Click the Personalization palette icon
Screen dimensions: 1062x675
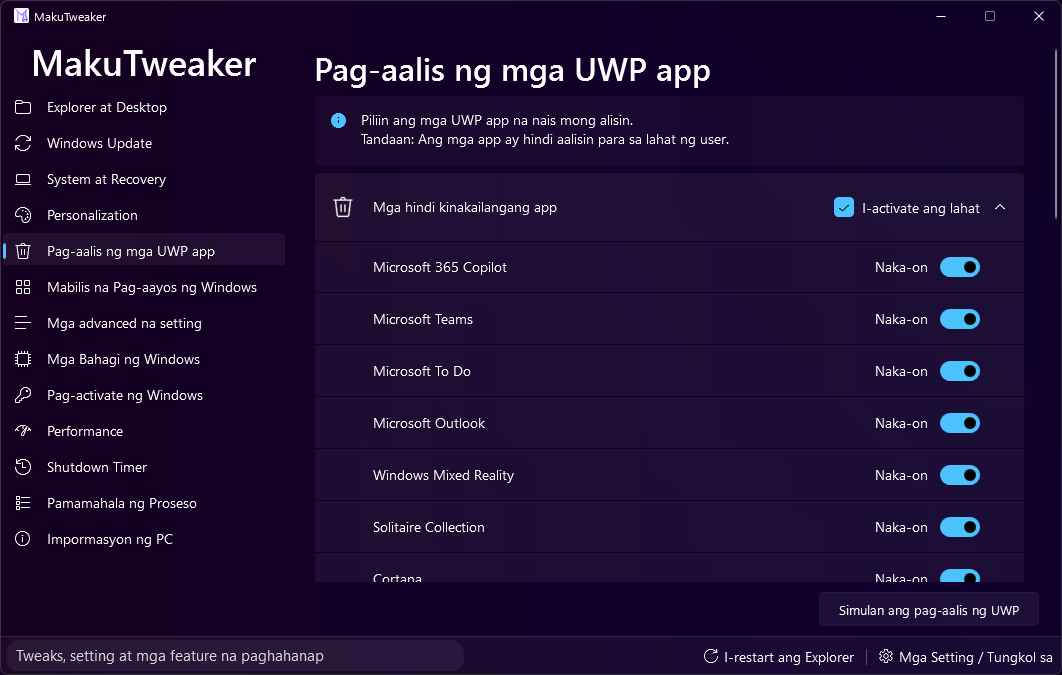23,215
